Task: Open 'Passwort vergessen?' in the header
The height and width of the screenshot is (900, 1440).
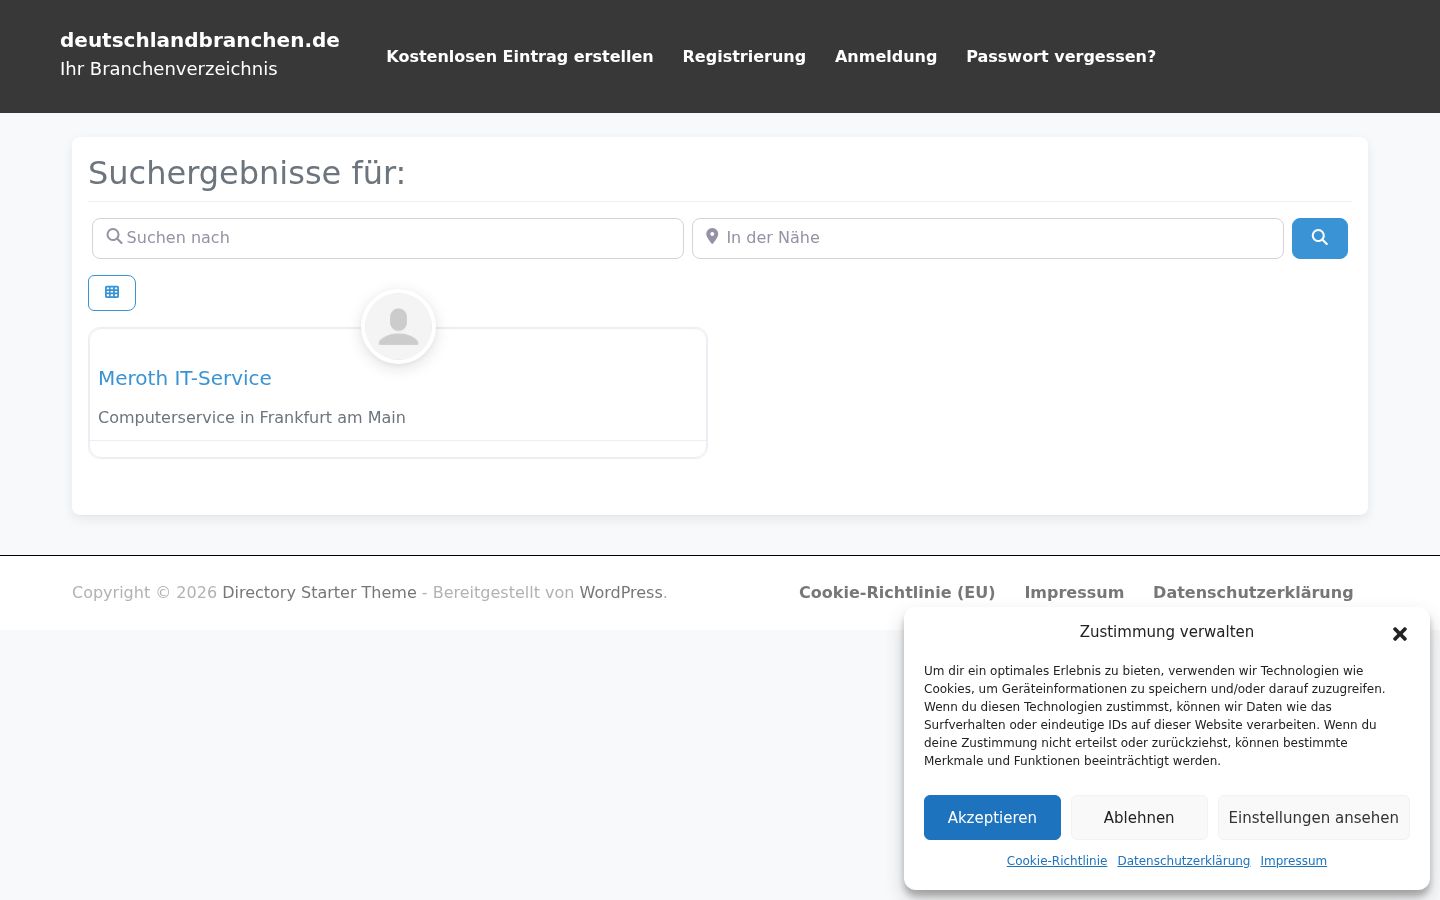Action: click(1061, 57)
